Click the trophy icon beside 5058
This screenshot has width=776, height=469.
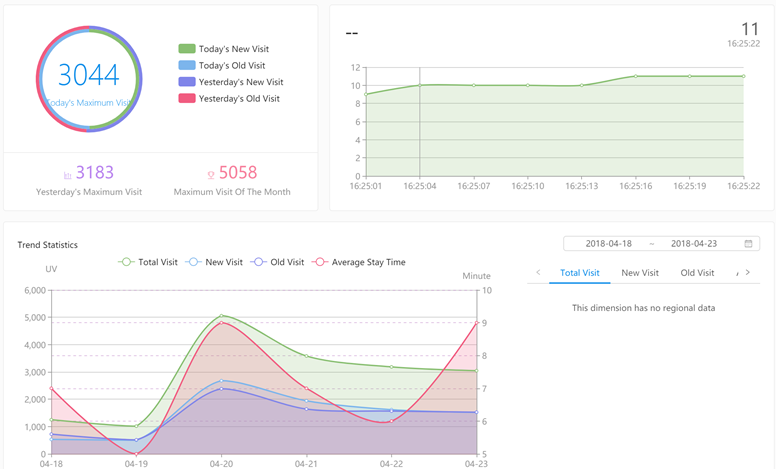pyautogui.click(x=210, y=174)
